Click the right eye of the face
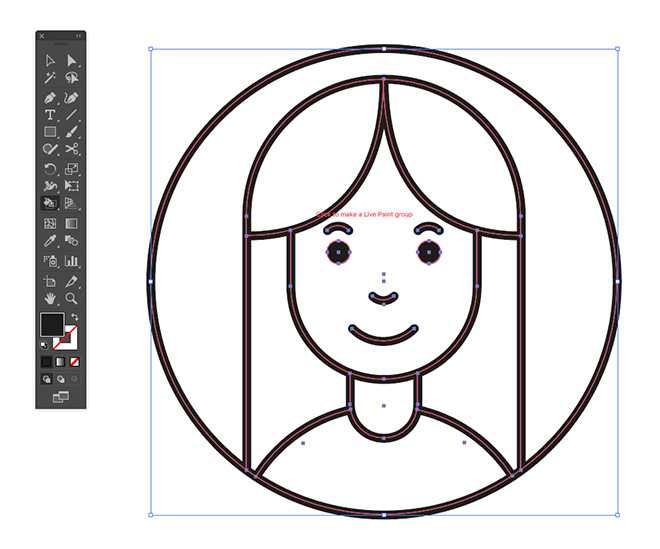 click(x=429, y=252)
